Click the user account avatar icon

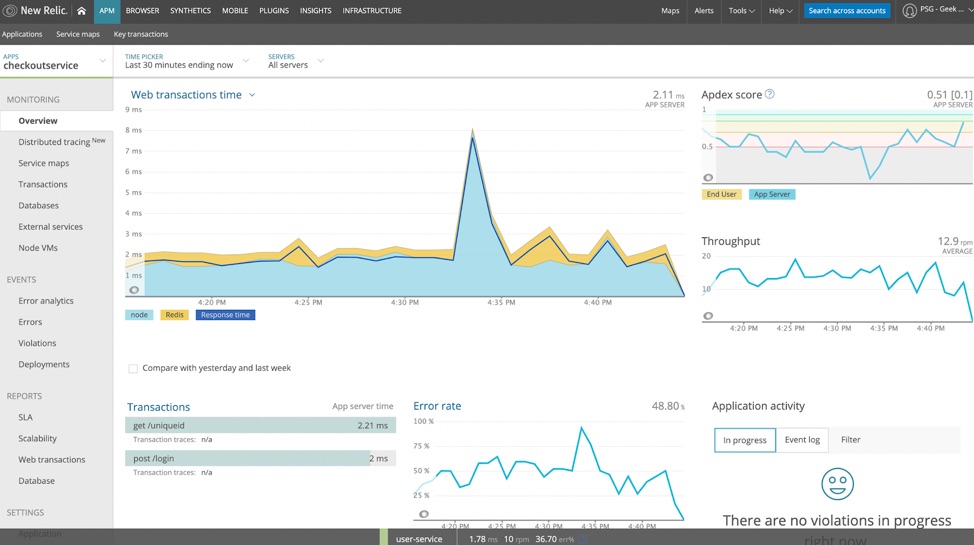pyautogui.click(x=909, y=11)
